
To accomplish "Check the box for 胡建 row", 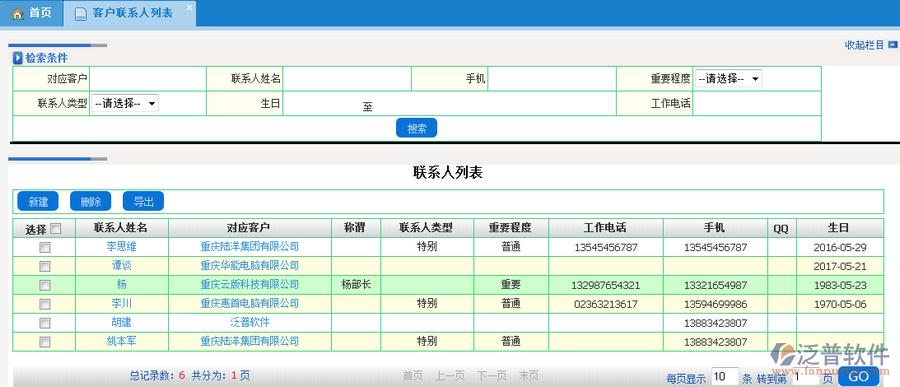I will coord(44,323).
